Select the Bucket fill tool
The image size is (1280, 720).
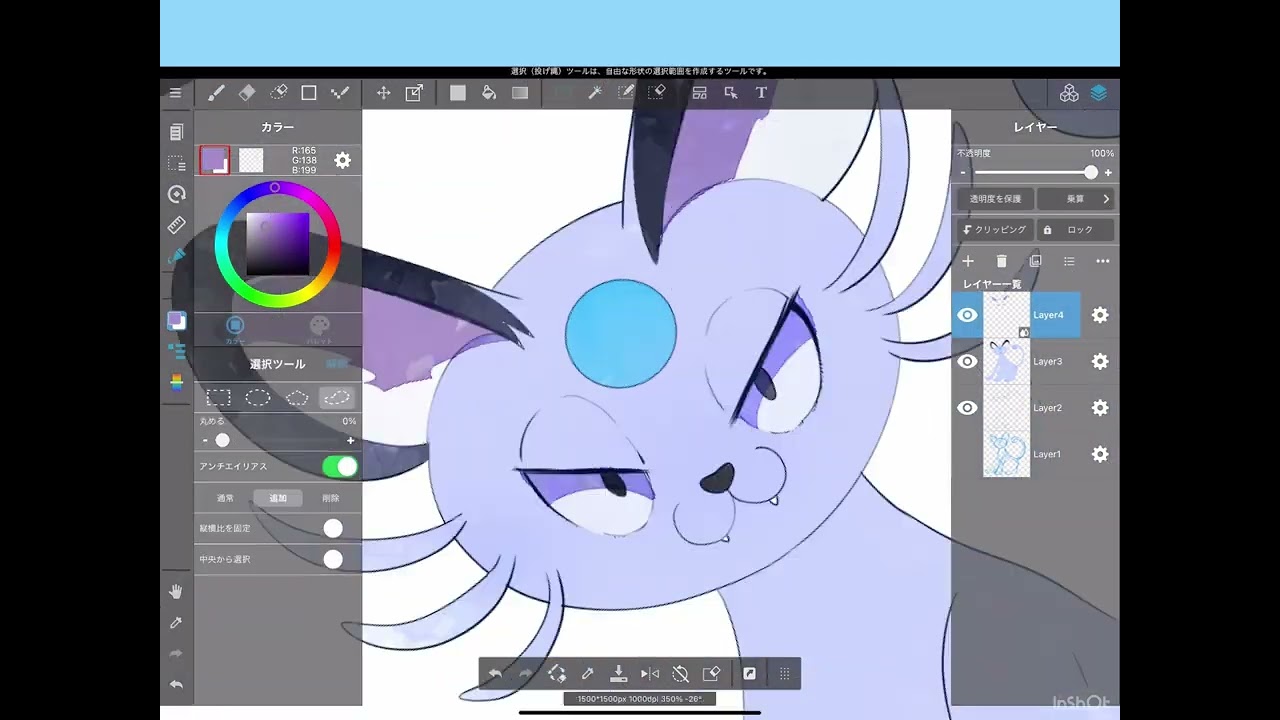[489, 93]
